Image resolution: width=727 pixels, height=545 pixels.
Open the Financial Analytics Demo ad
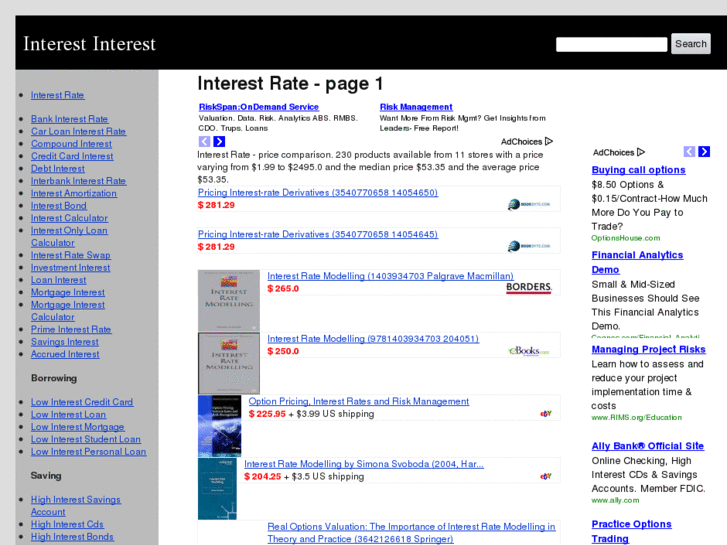637,263
